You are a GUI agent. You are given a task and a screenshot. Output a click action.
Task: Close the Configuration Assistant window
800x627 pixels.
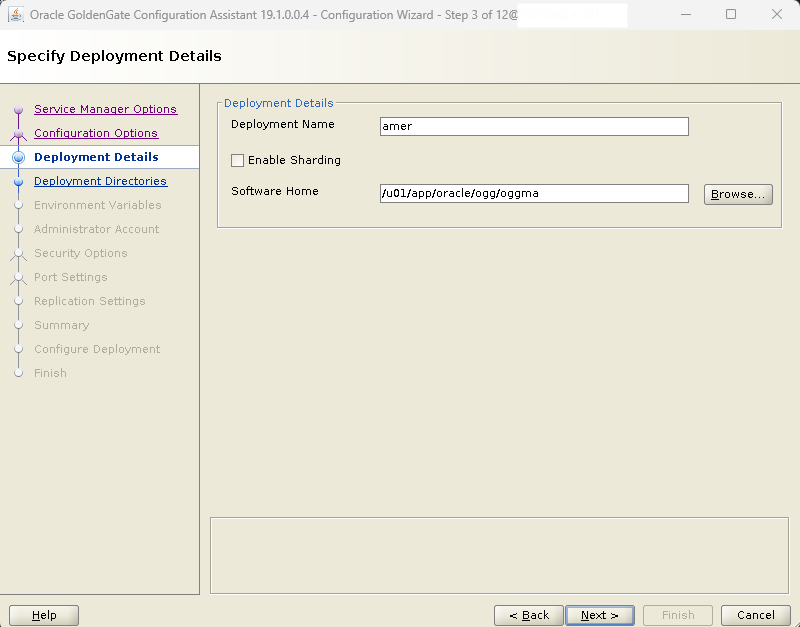777,14
